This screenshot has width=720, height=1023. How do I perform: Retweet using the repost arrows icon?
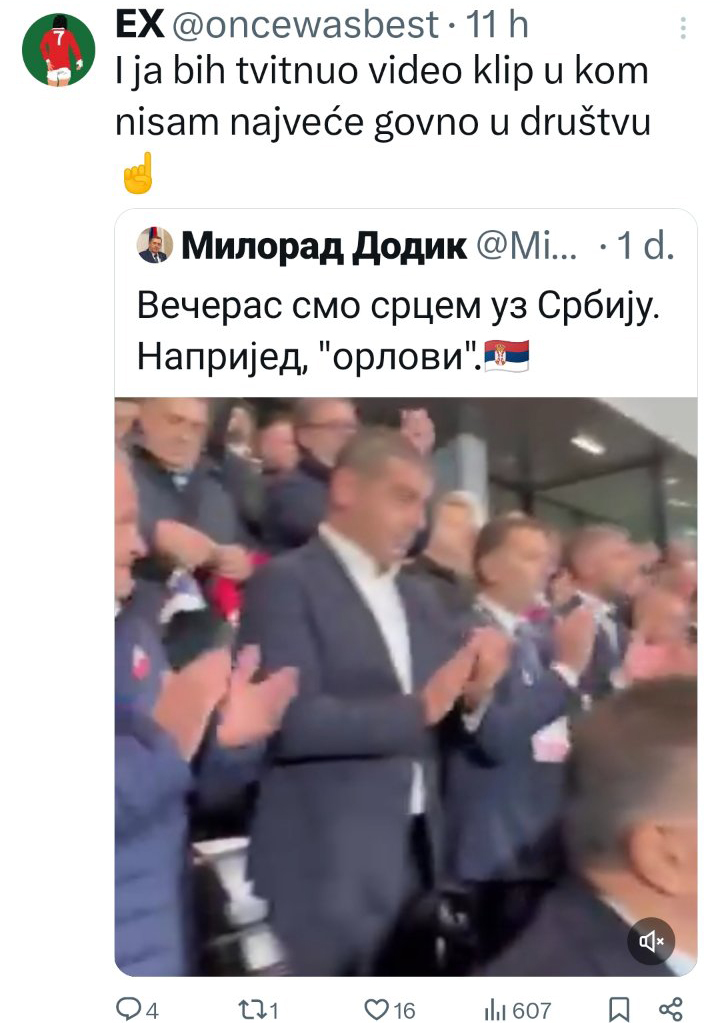251,1009
